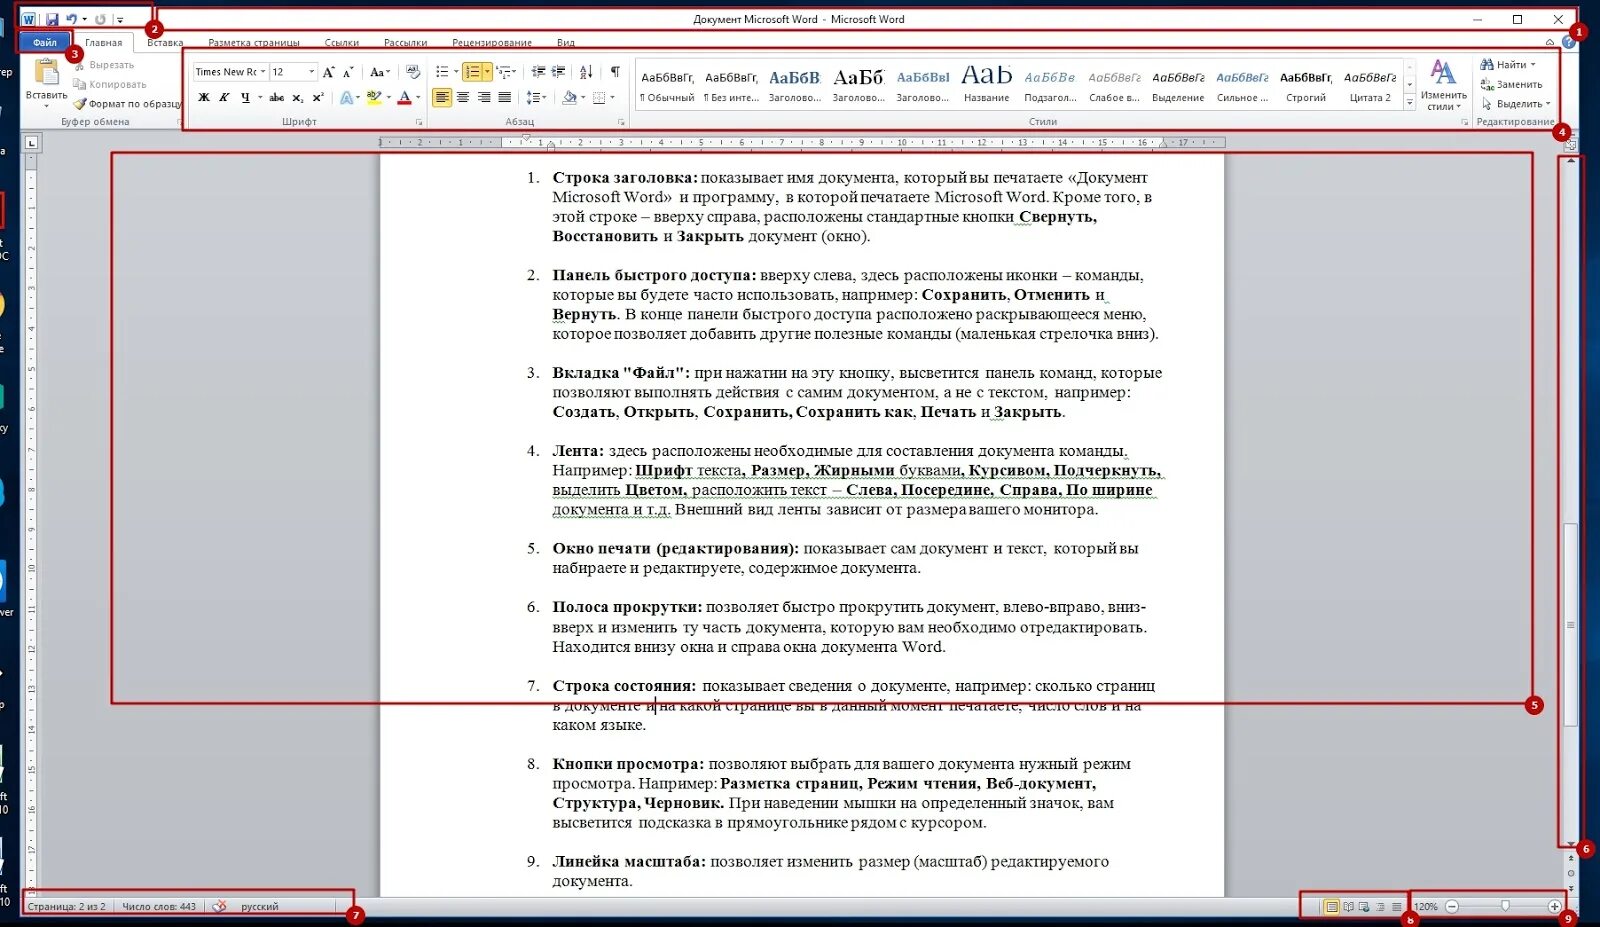The width and height of the screenshot is (1600, 927).
Task: Click the Align Right icon
Action: click(x=484, y=97)
